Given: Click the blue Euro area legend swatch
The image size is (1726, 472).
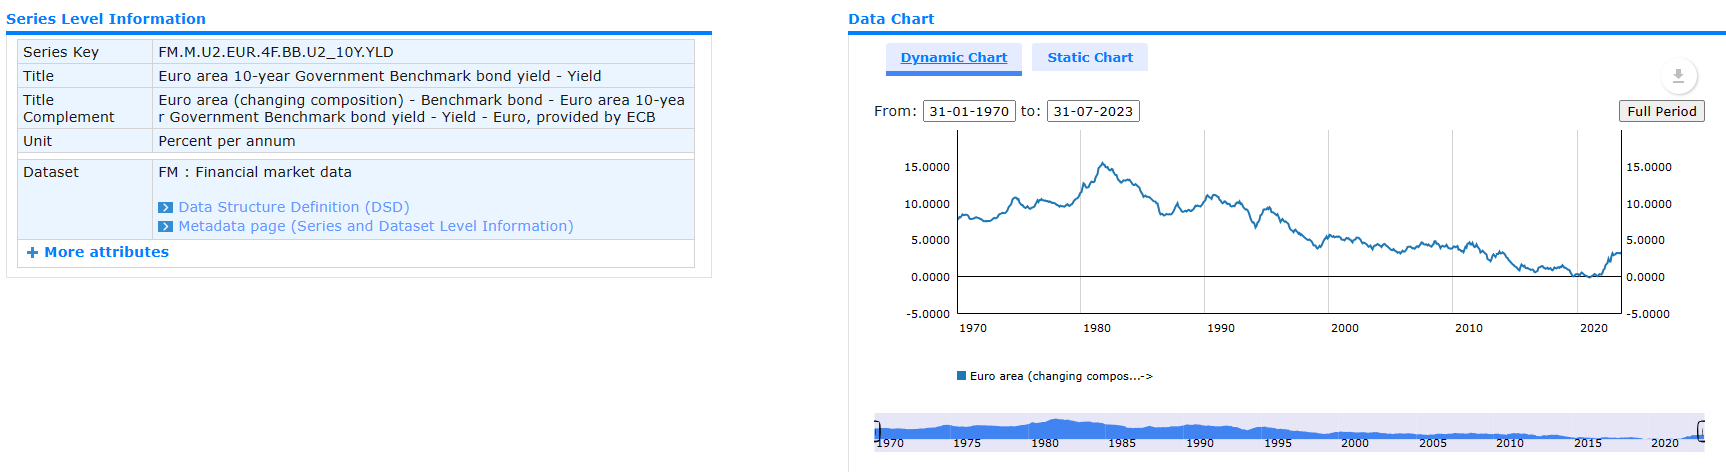Looking at the screenshot, I should tap(961, 376).
